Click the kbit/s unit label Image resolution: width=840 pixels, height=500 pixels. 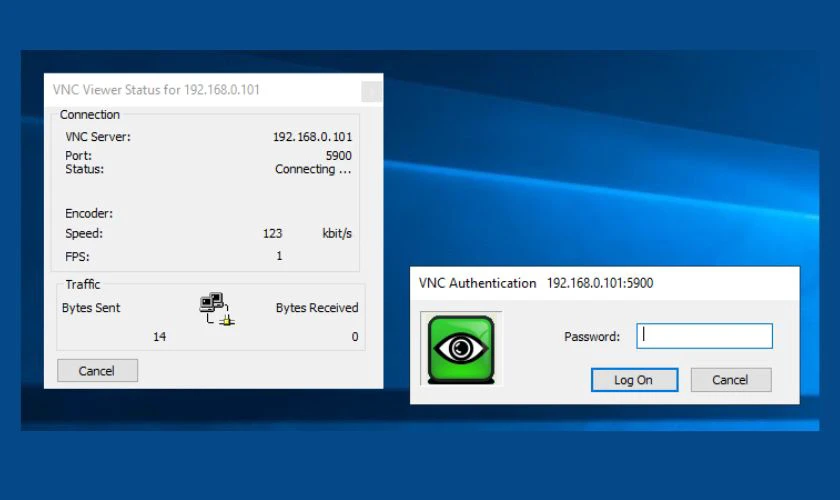click(x=336, y=234)
